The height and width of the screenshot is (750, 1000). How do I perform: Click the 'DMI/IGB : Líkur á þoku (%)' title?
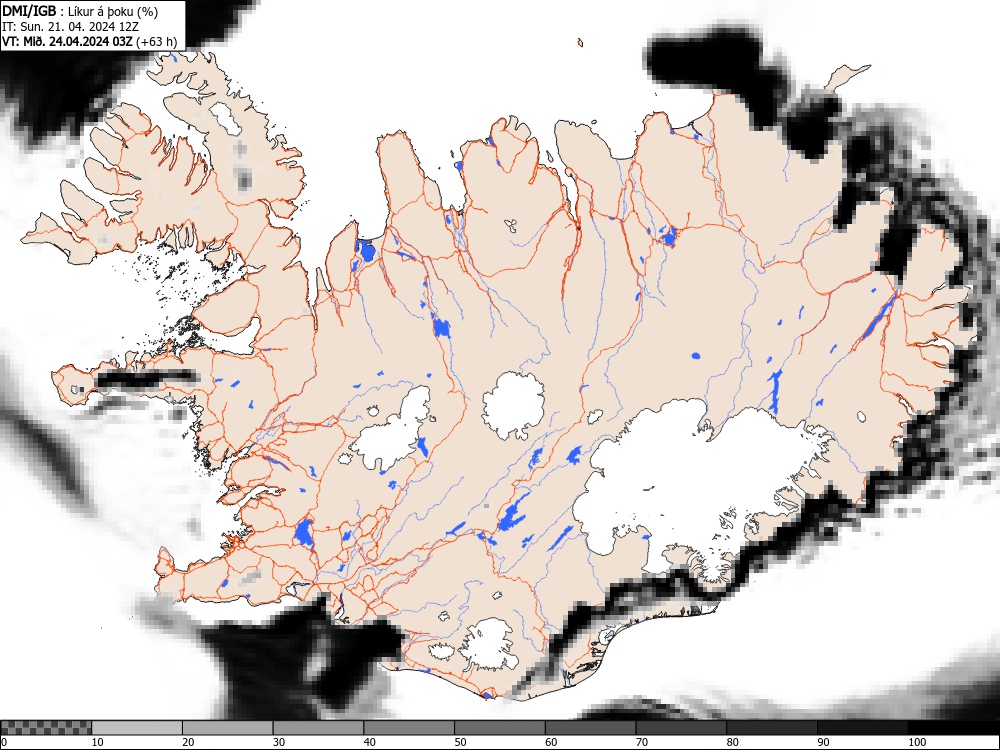coord(80,11)
